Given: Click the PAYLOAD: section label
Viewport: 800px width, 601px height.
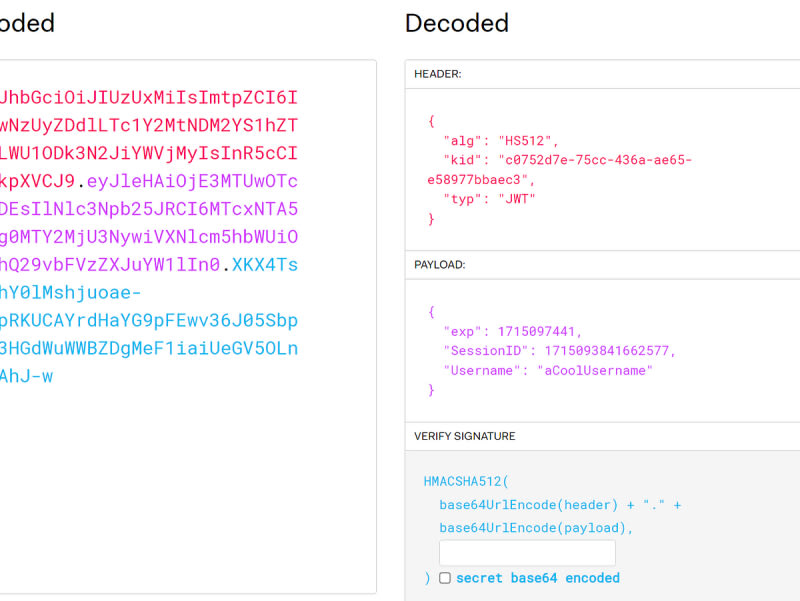Looking at the screenshot, I should click(x=442, y=264).
